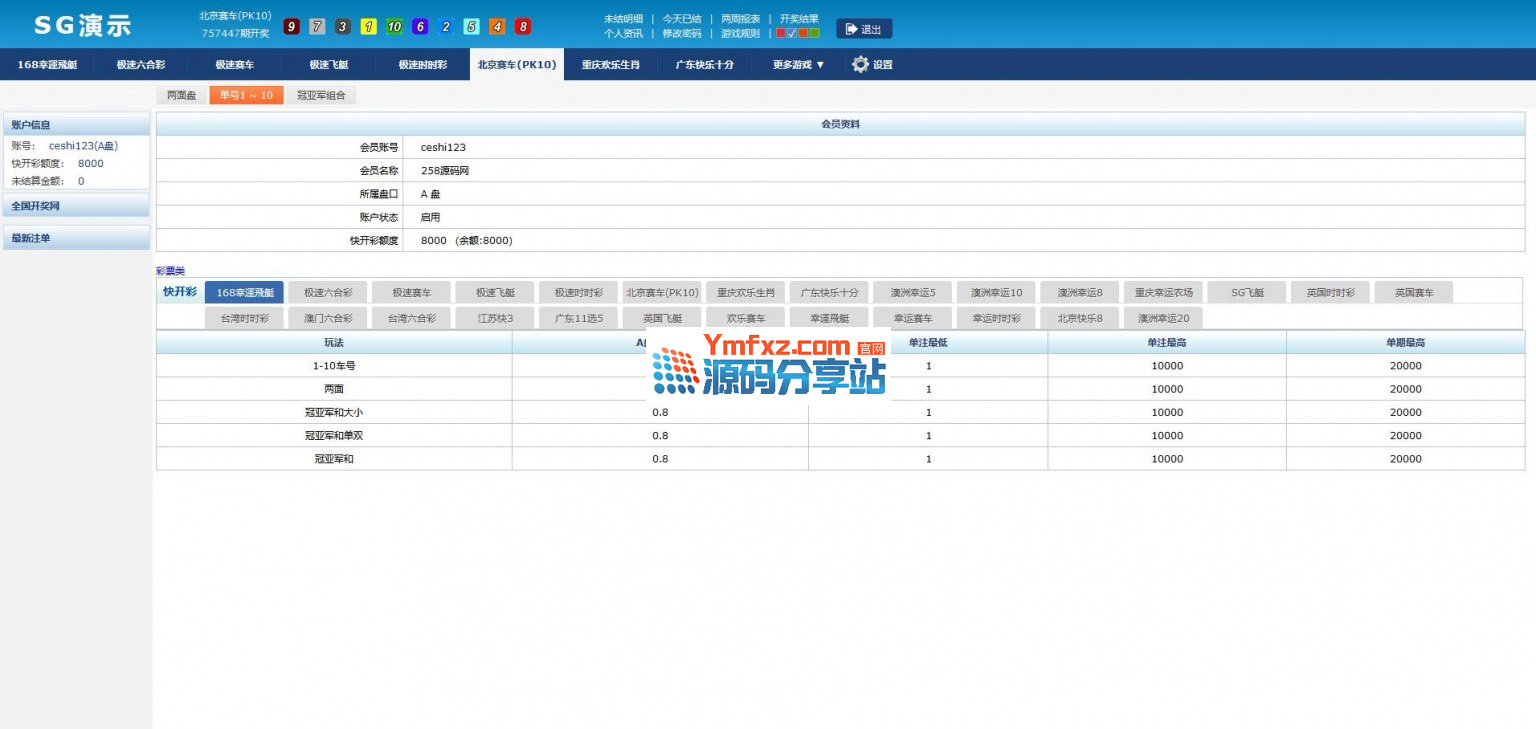Click the settings gear icon

(860, 64)
